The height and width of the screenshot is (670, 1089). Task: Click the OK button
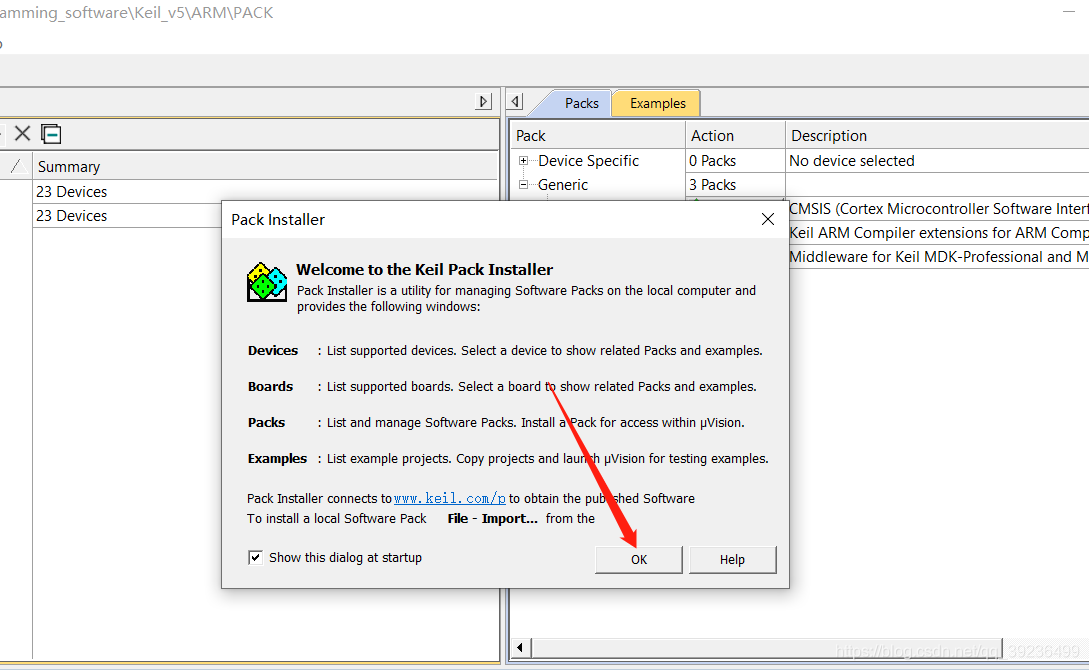639,560
